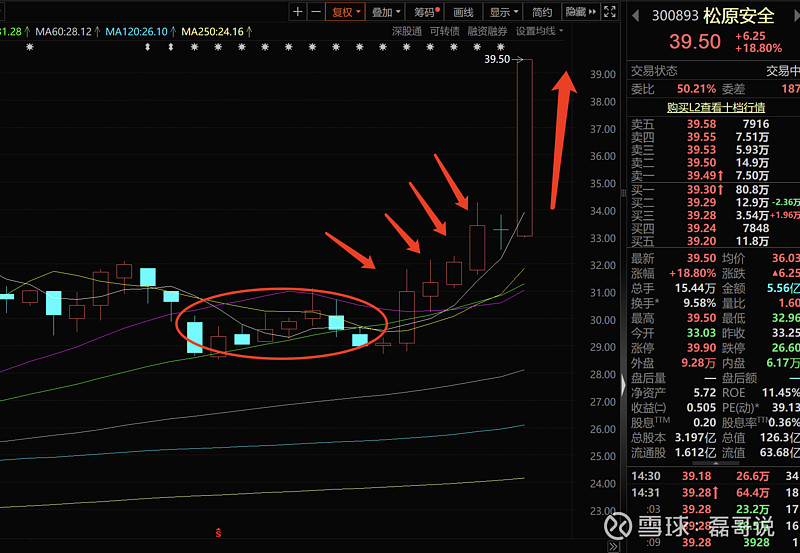
Task: Click the MA120:26.10 indicator label
Action: point(141,32)
